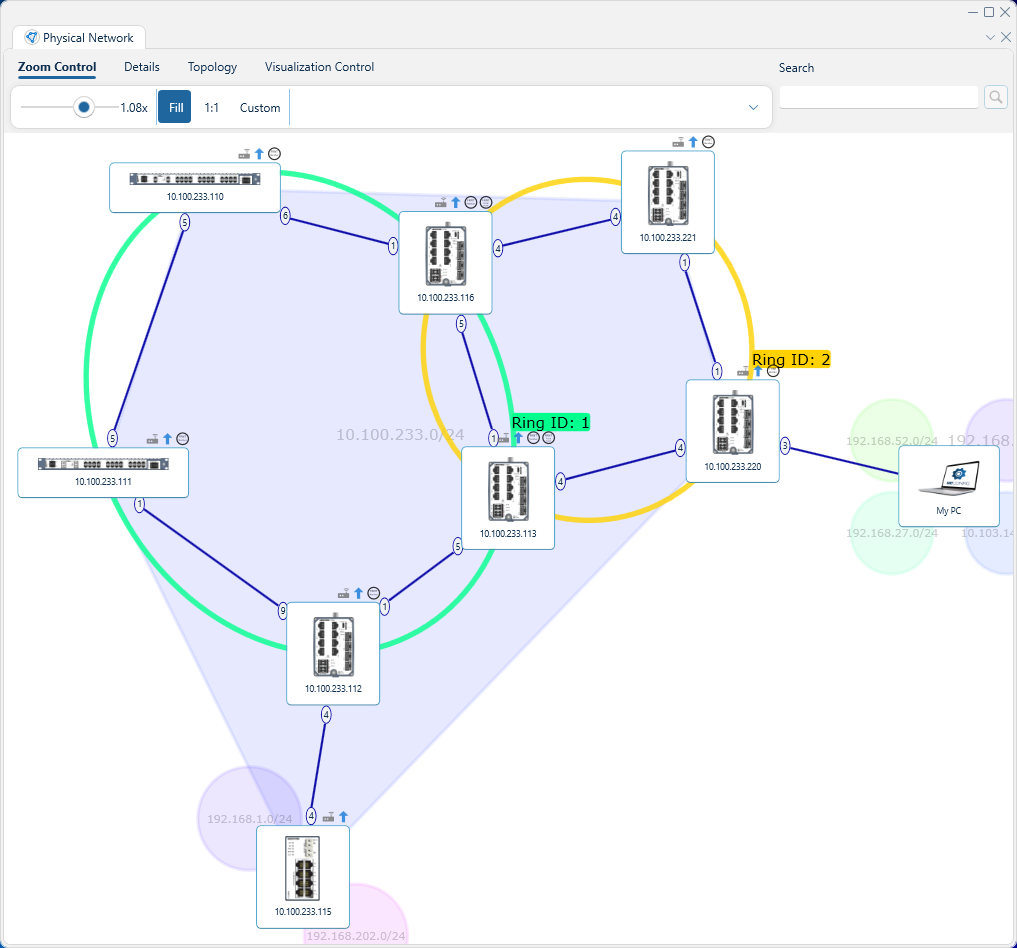Select the 10.100.233.110 switch node
This screenshot has height=948, width=1017.
click(x=195, y=187)
